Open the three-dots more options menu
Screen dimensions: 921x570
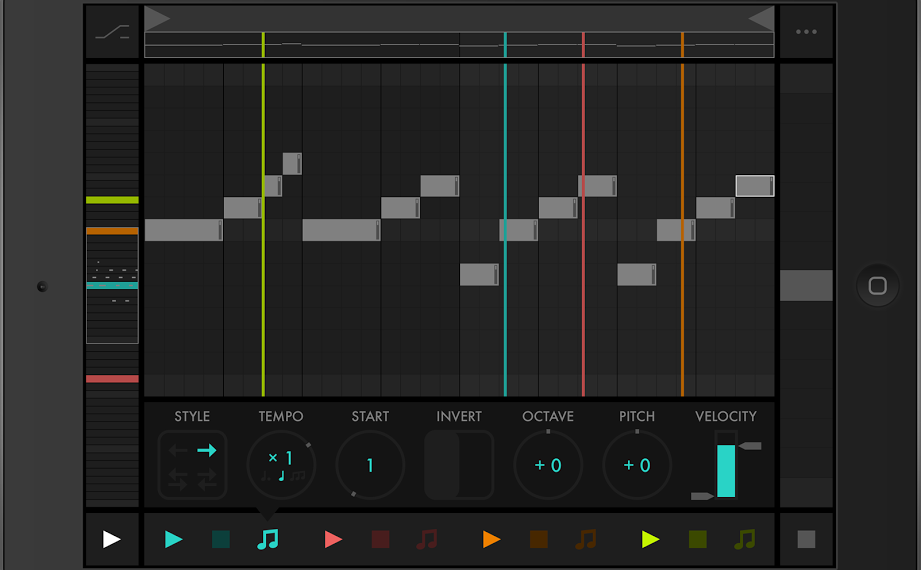coord(806,32)
